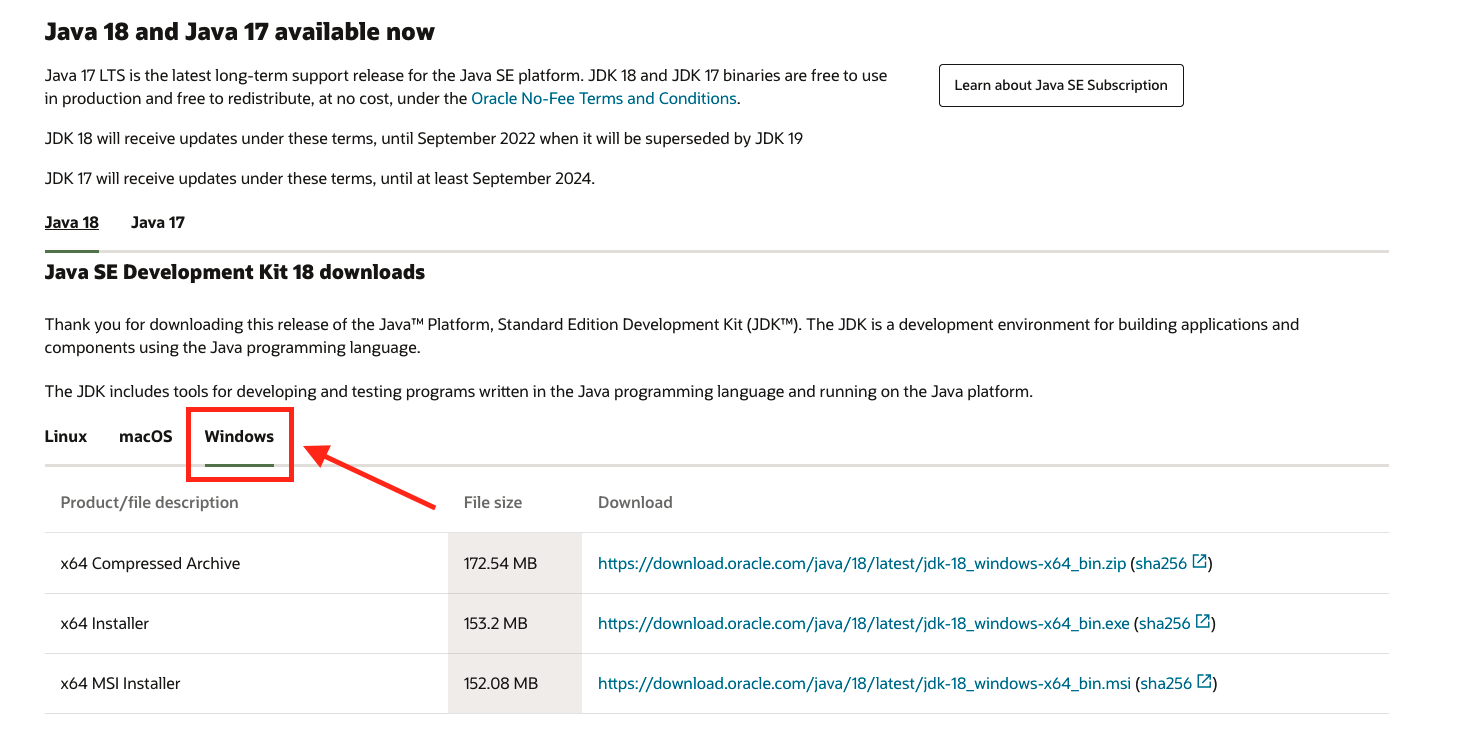
Task: Click the File size column header
Action: pos(493,502)
